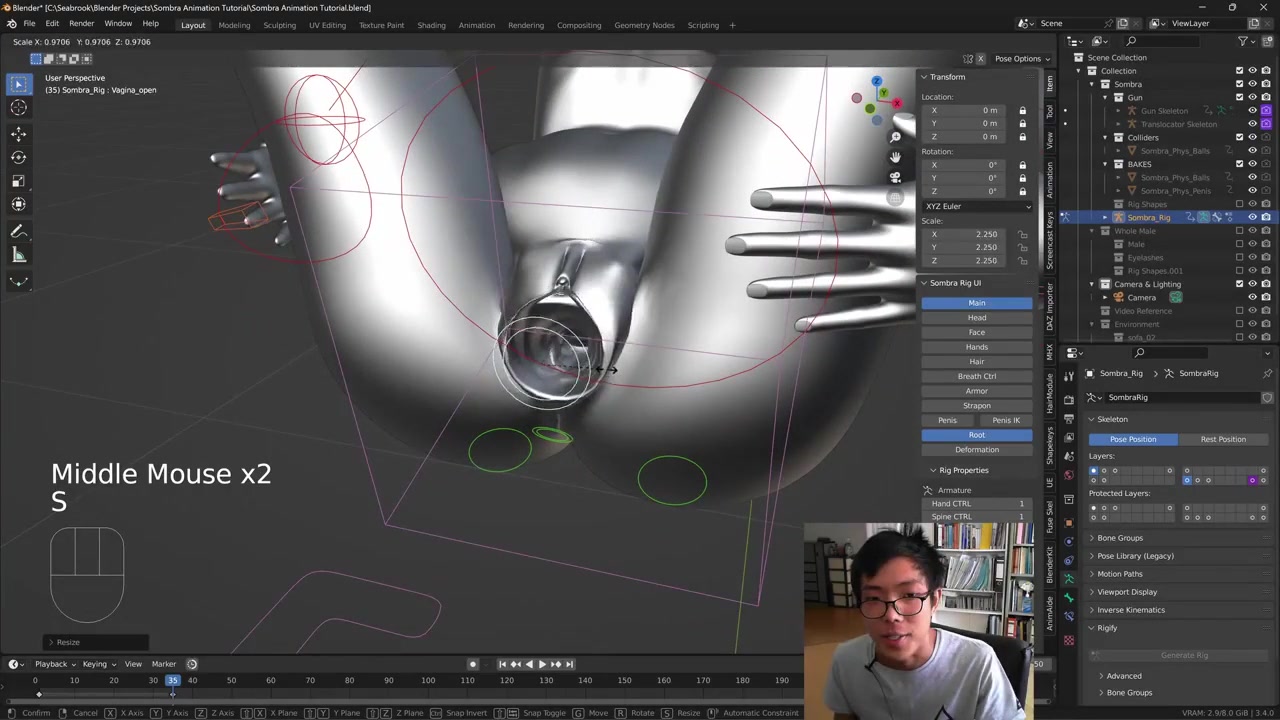Toggle visibility of the Camera & Lighting collection
Image resolution: width=1280 pixels, height=720 pixels.
pos(1252,284)
